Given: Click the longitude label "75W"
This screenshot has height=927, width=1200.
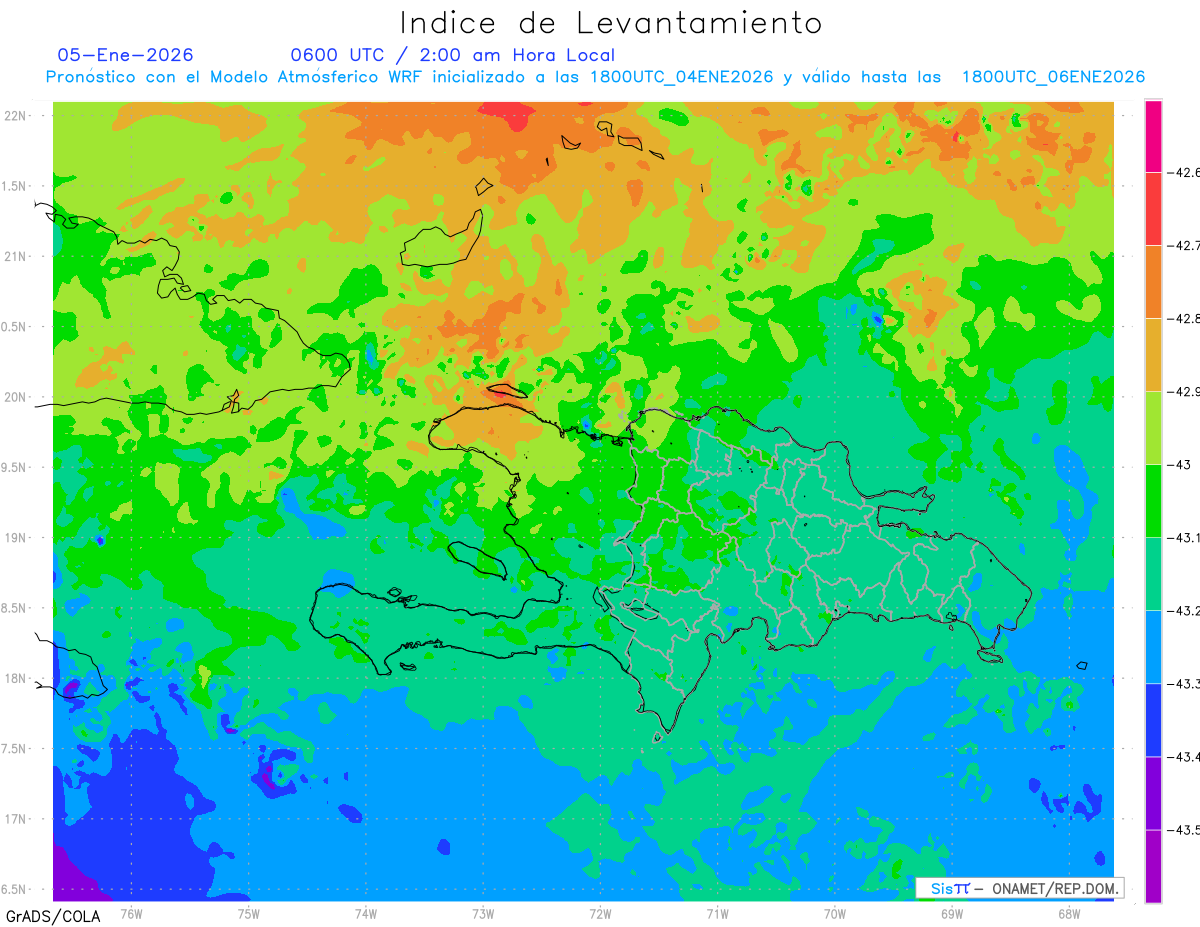Looking at the screenshot, I should pos(248,914).
